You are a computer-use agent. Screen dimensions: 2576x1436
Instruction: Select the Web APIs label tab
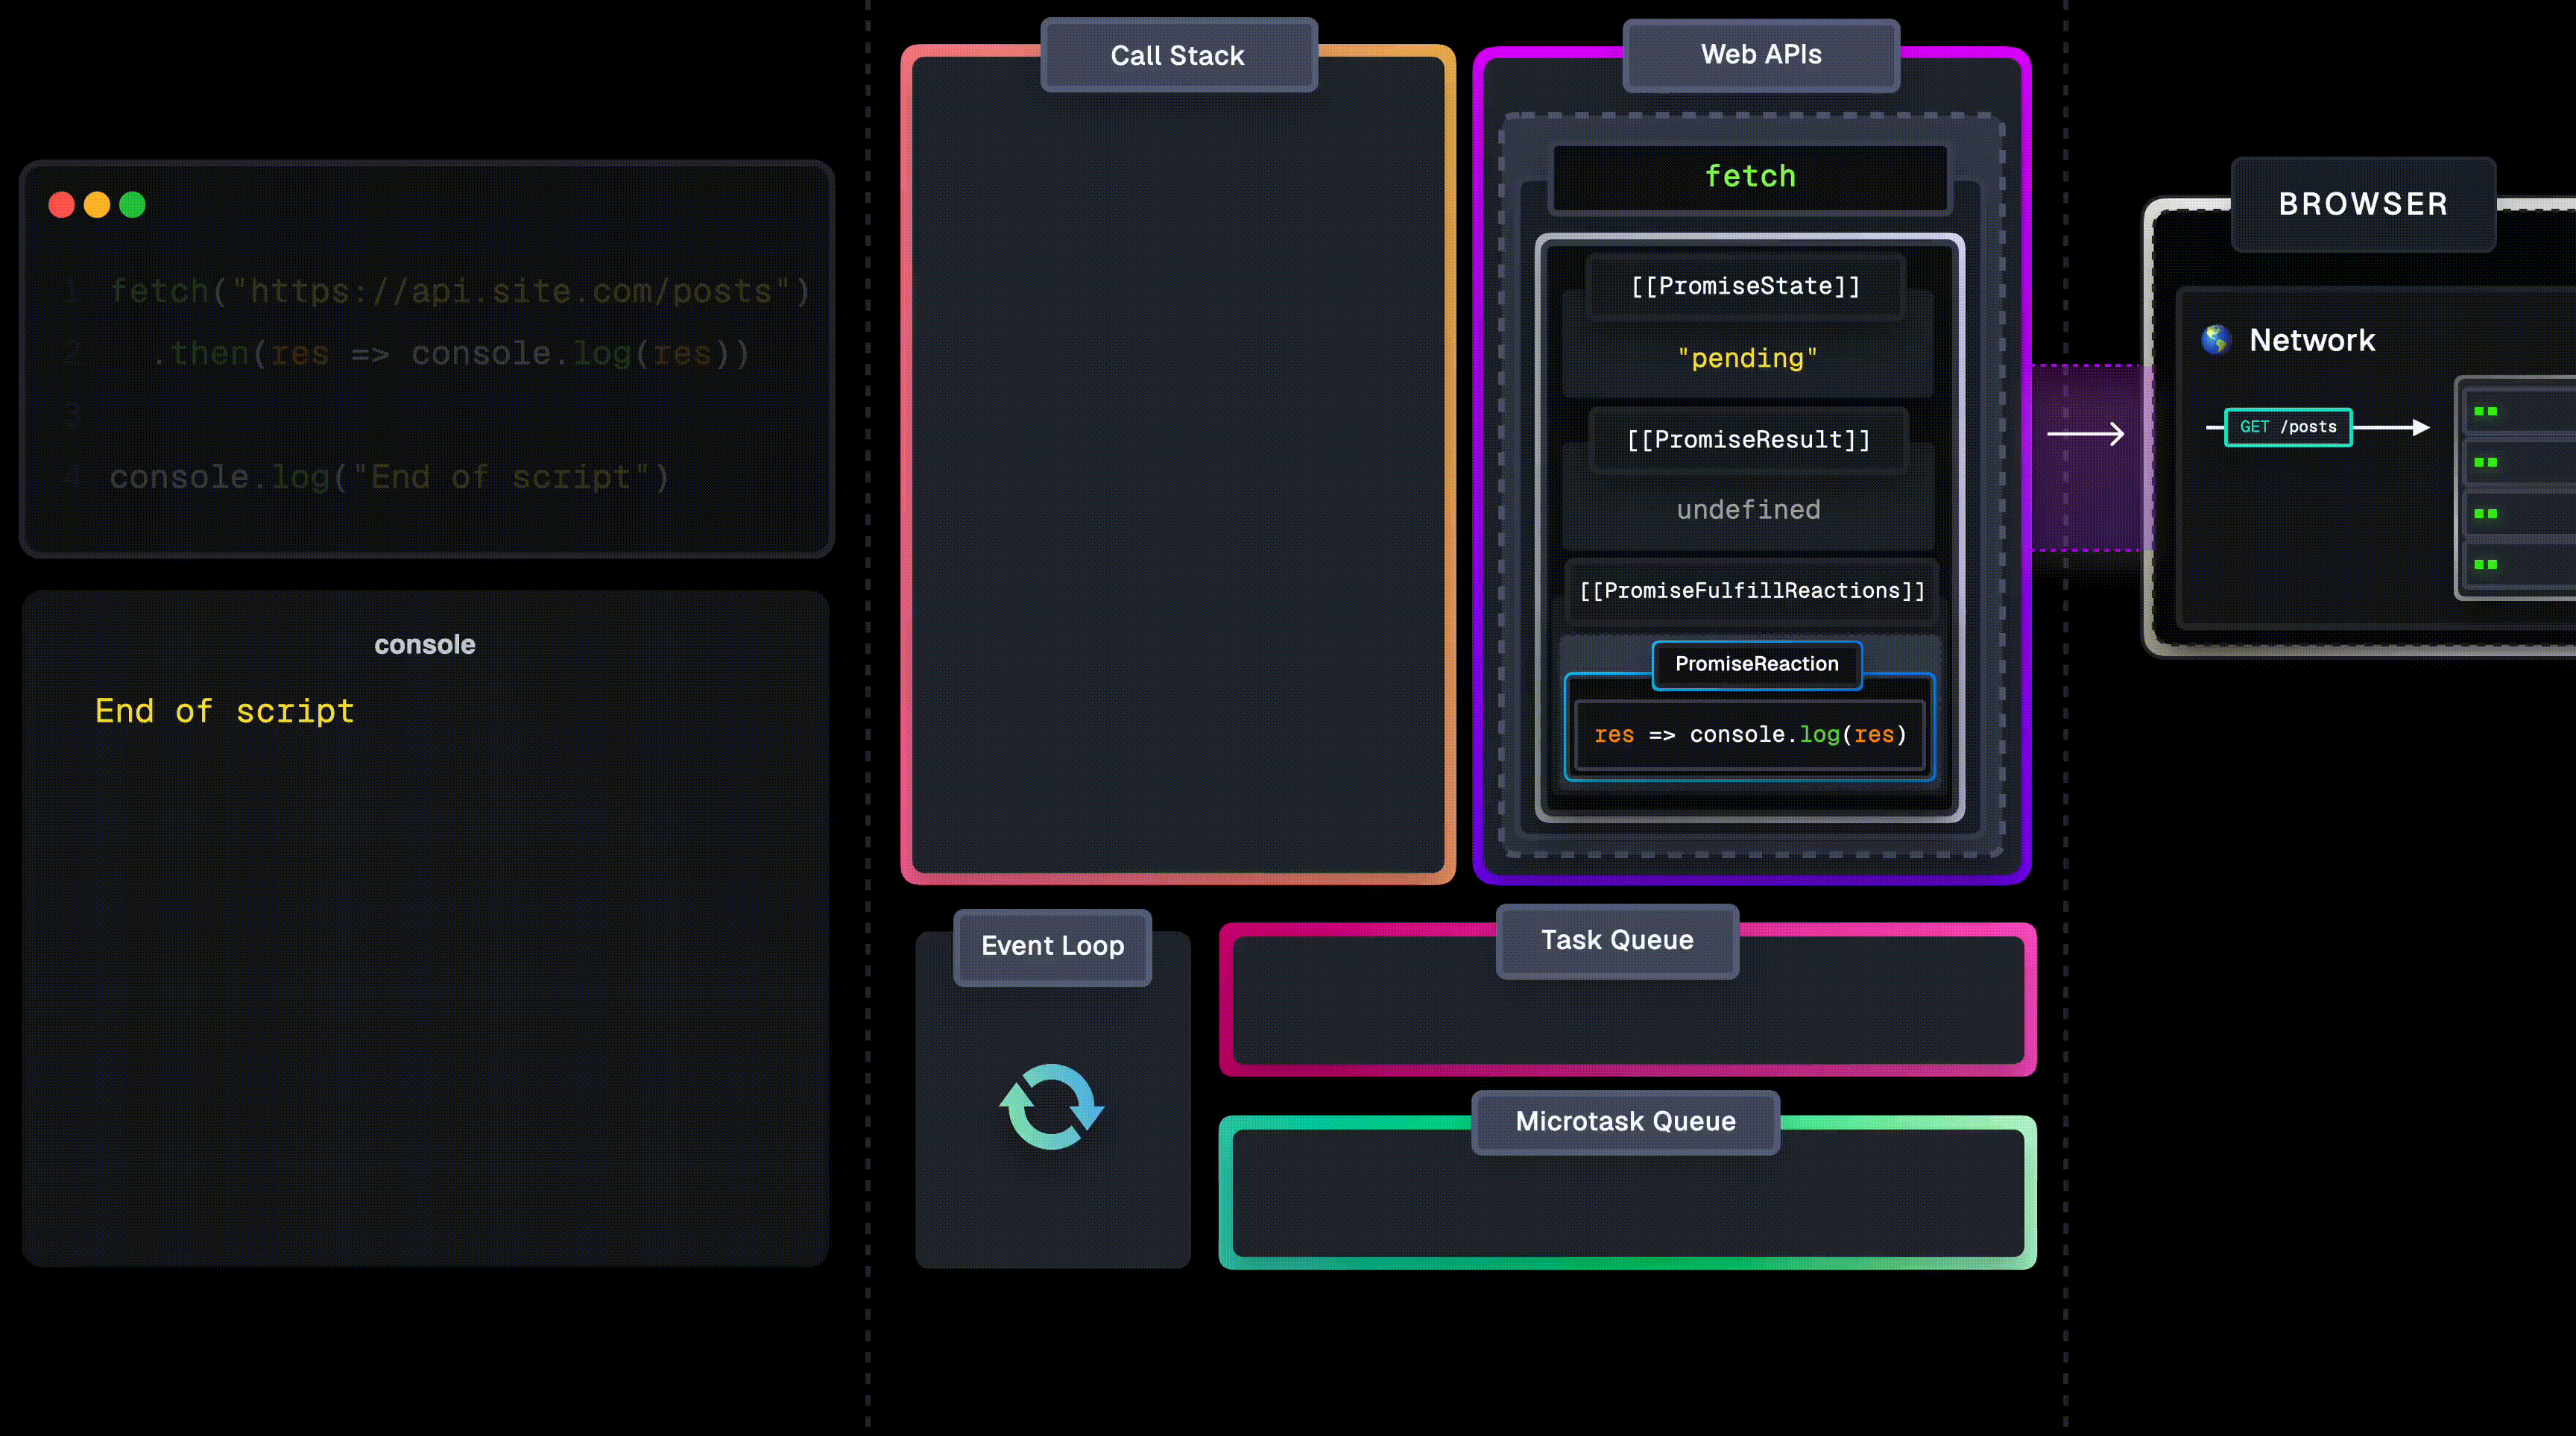click(x=1761, y=55)
